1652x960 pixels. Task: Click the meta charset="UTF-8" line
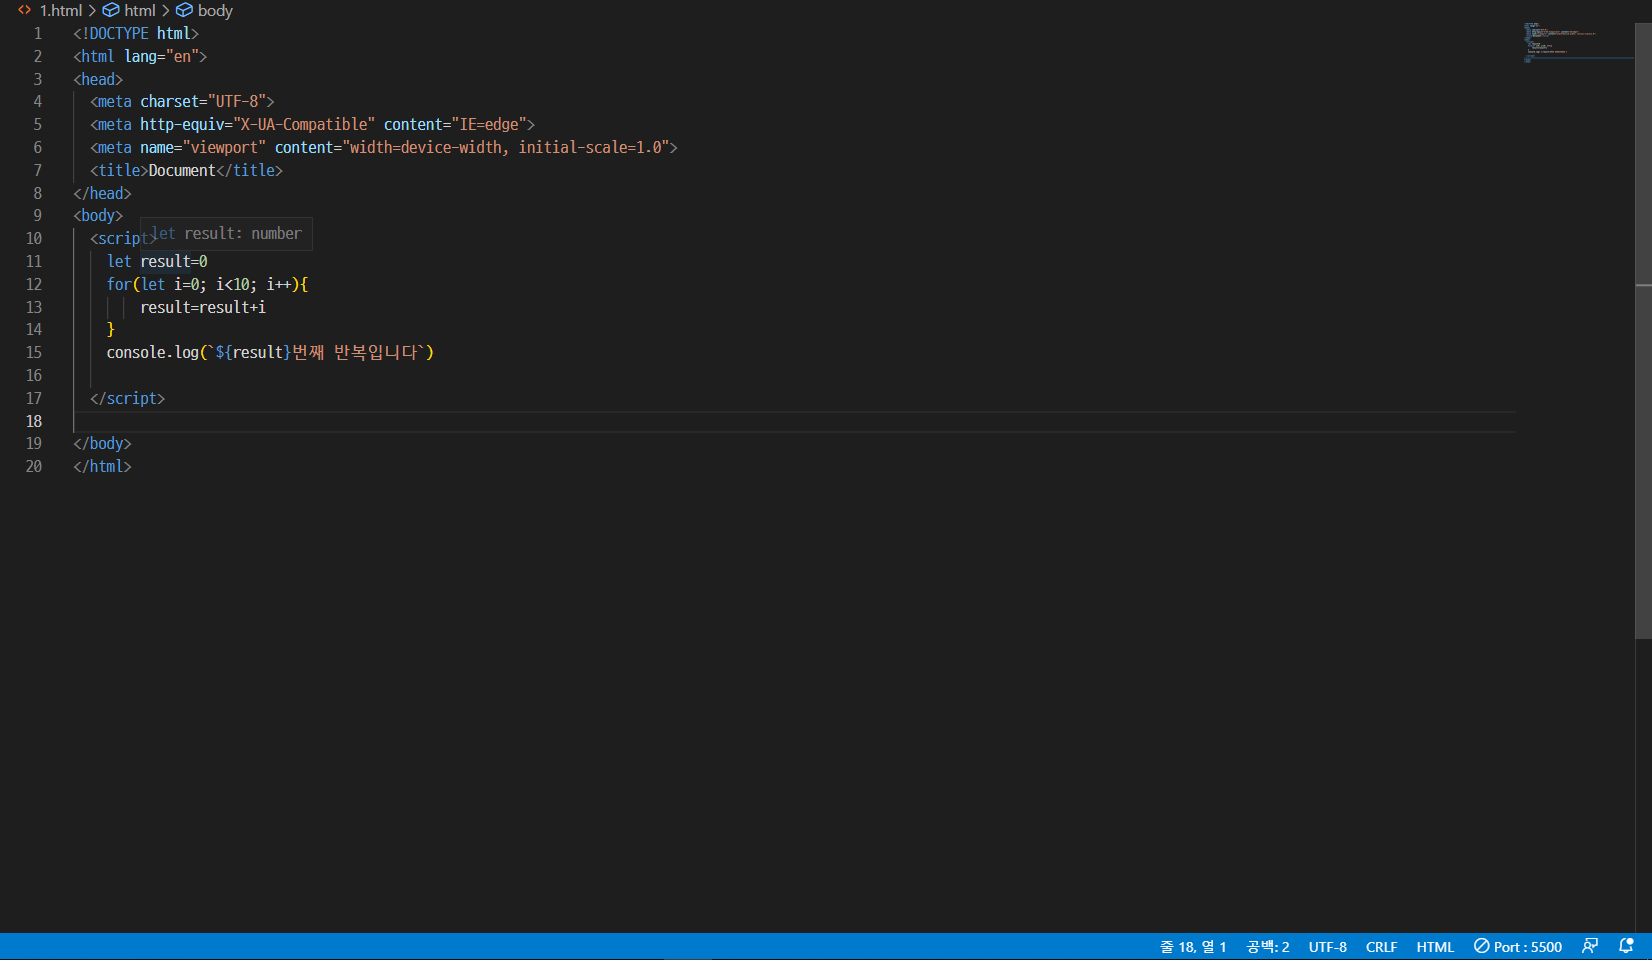(182, 101)
